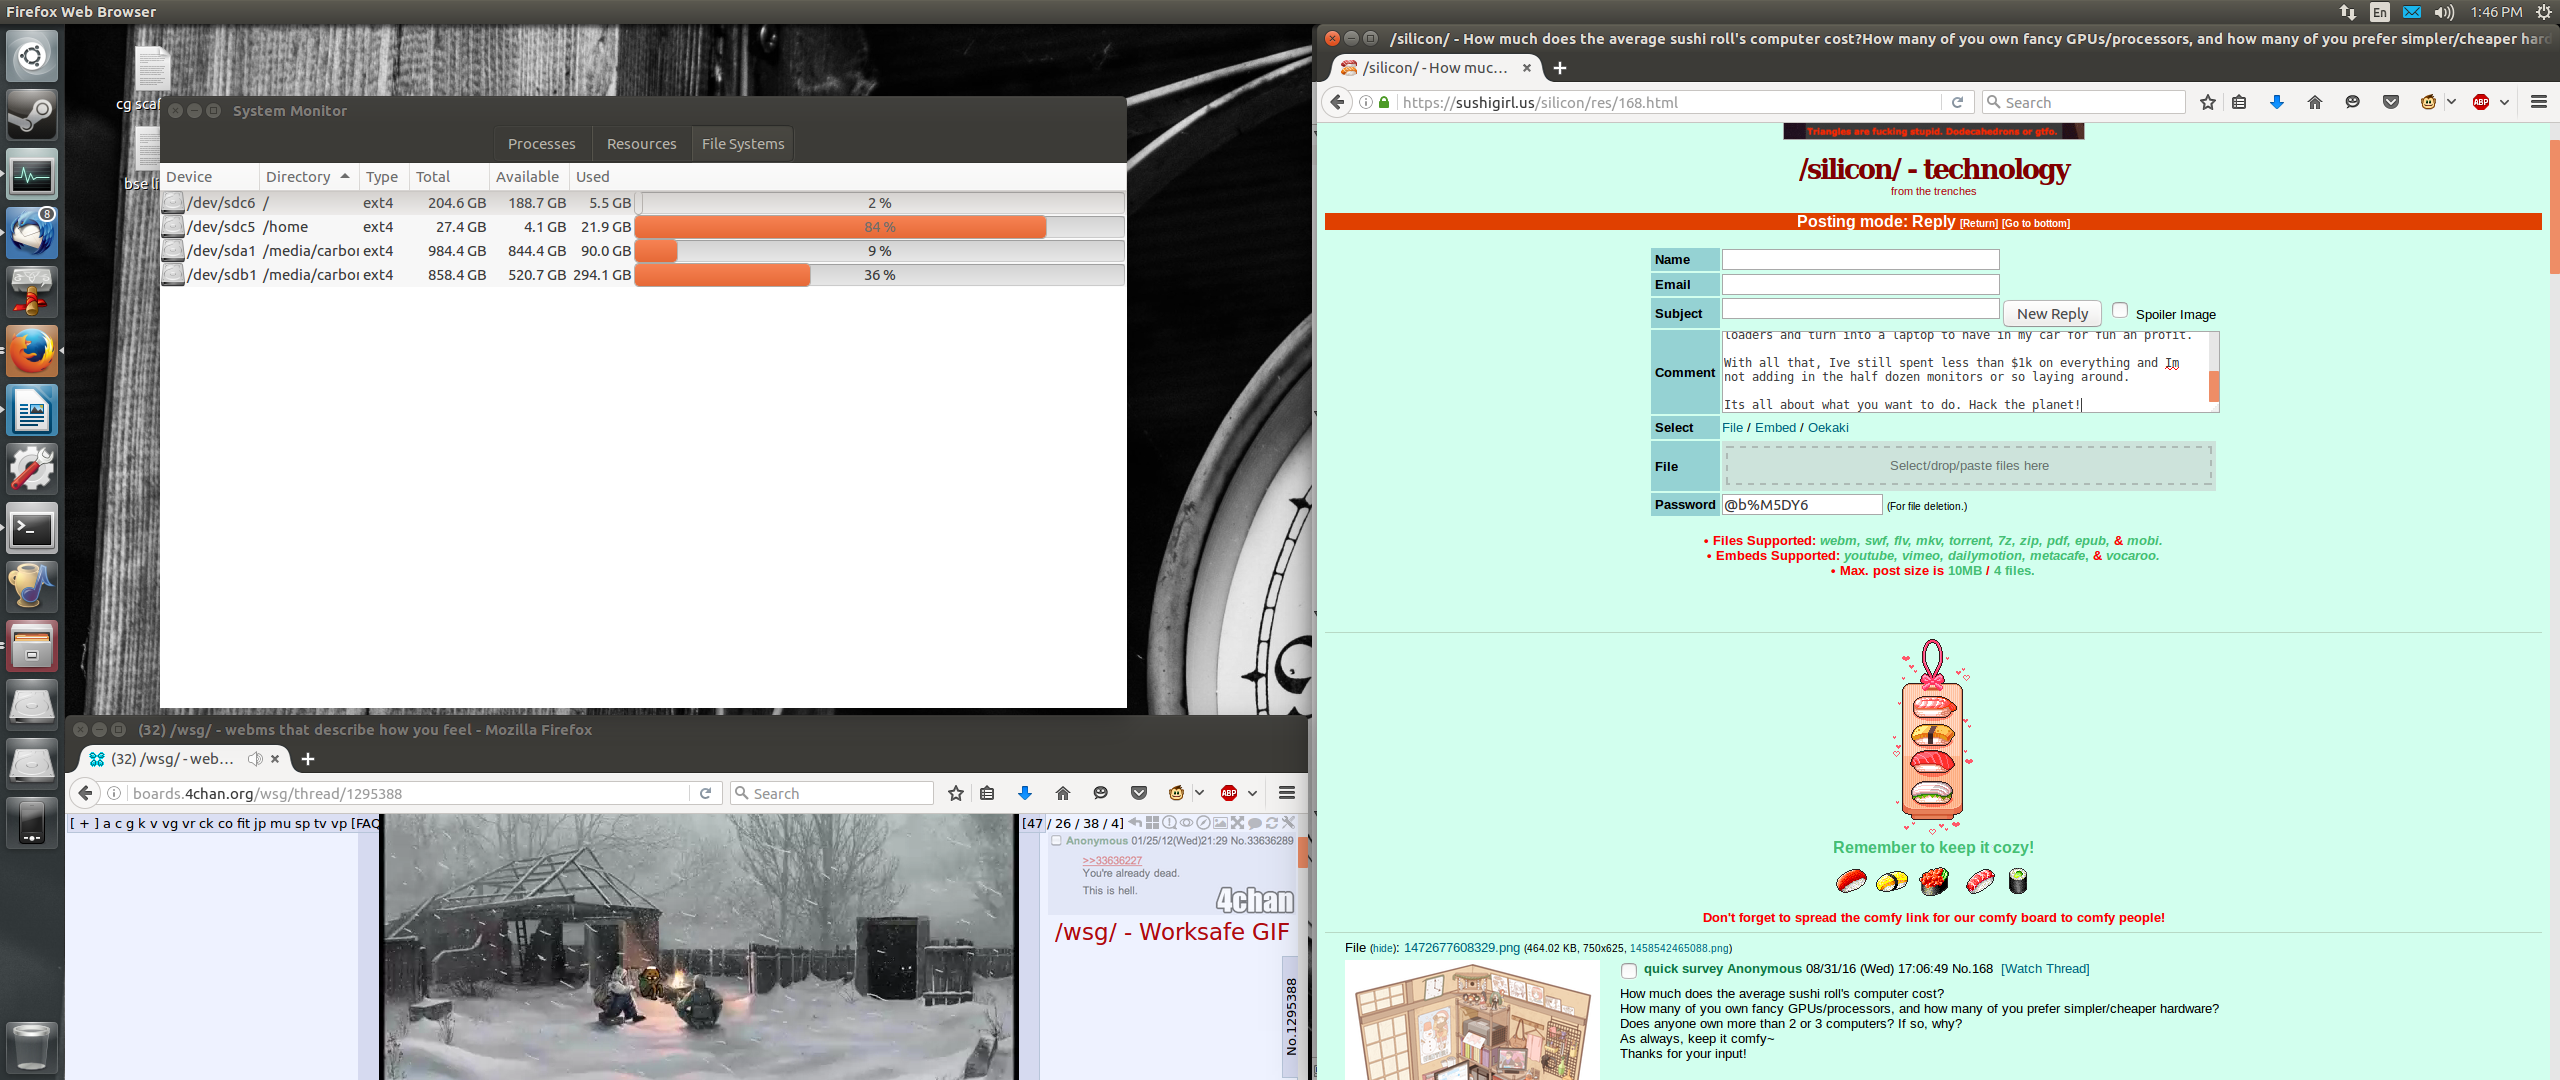The image size is (2560, 1080).
Task: Switch to the Resources tab
Action: click(641, 144)
